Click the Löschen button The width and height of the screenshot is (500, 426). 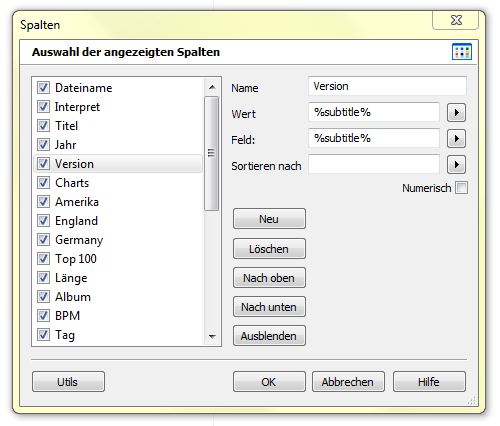(269, 249)
